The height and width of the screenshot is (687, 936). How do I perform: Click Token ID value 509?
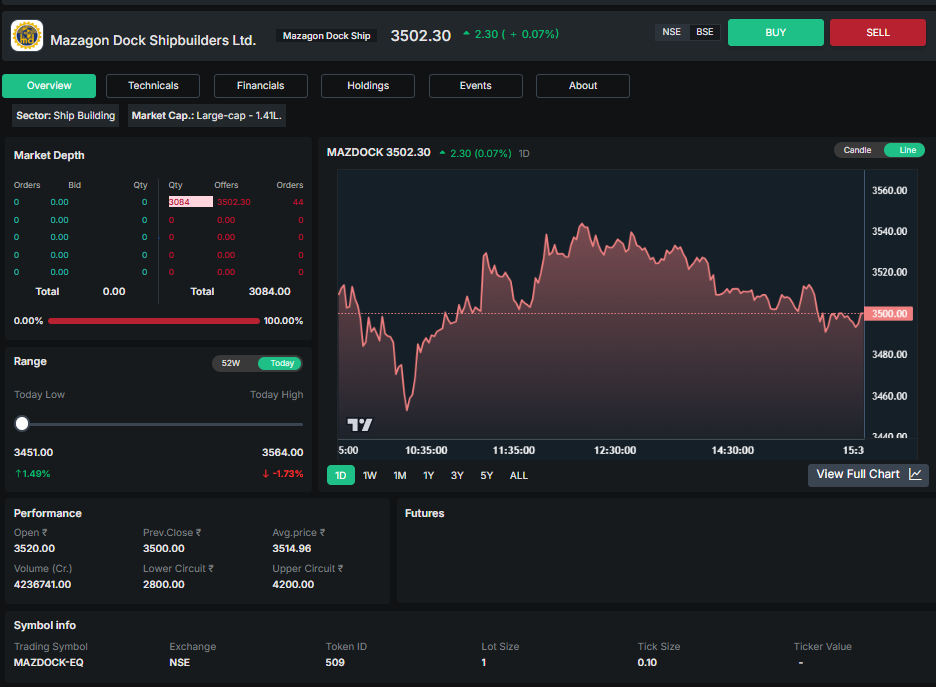pos(335,663)
